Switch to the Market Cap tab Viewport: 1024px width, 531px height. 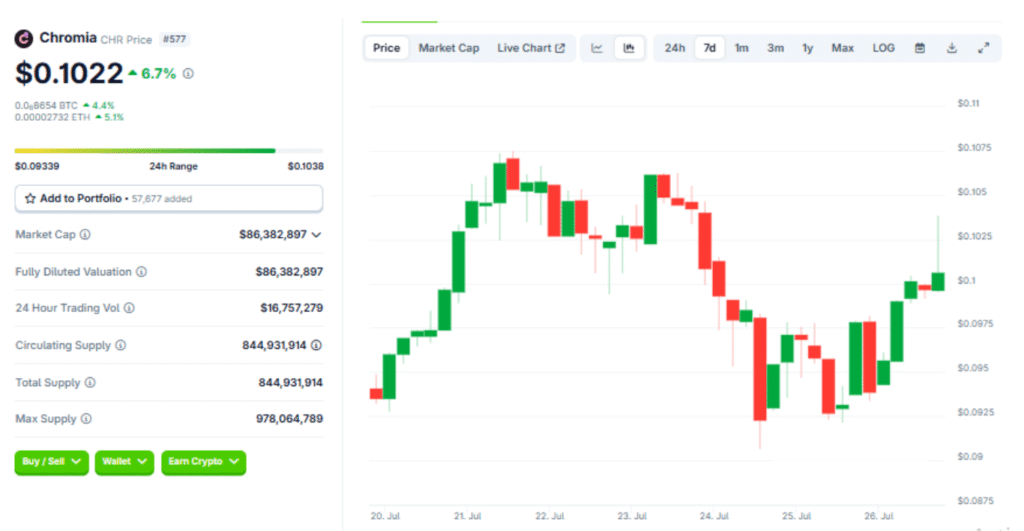point(448,48)
